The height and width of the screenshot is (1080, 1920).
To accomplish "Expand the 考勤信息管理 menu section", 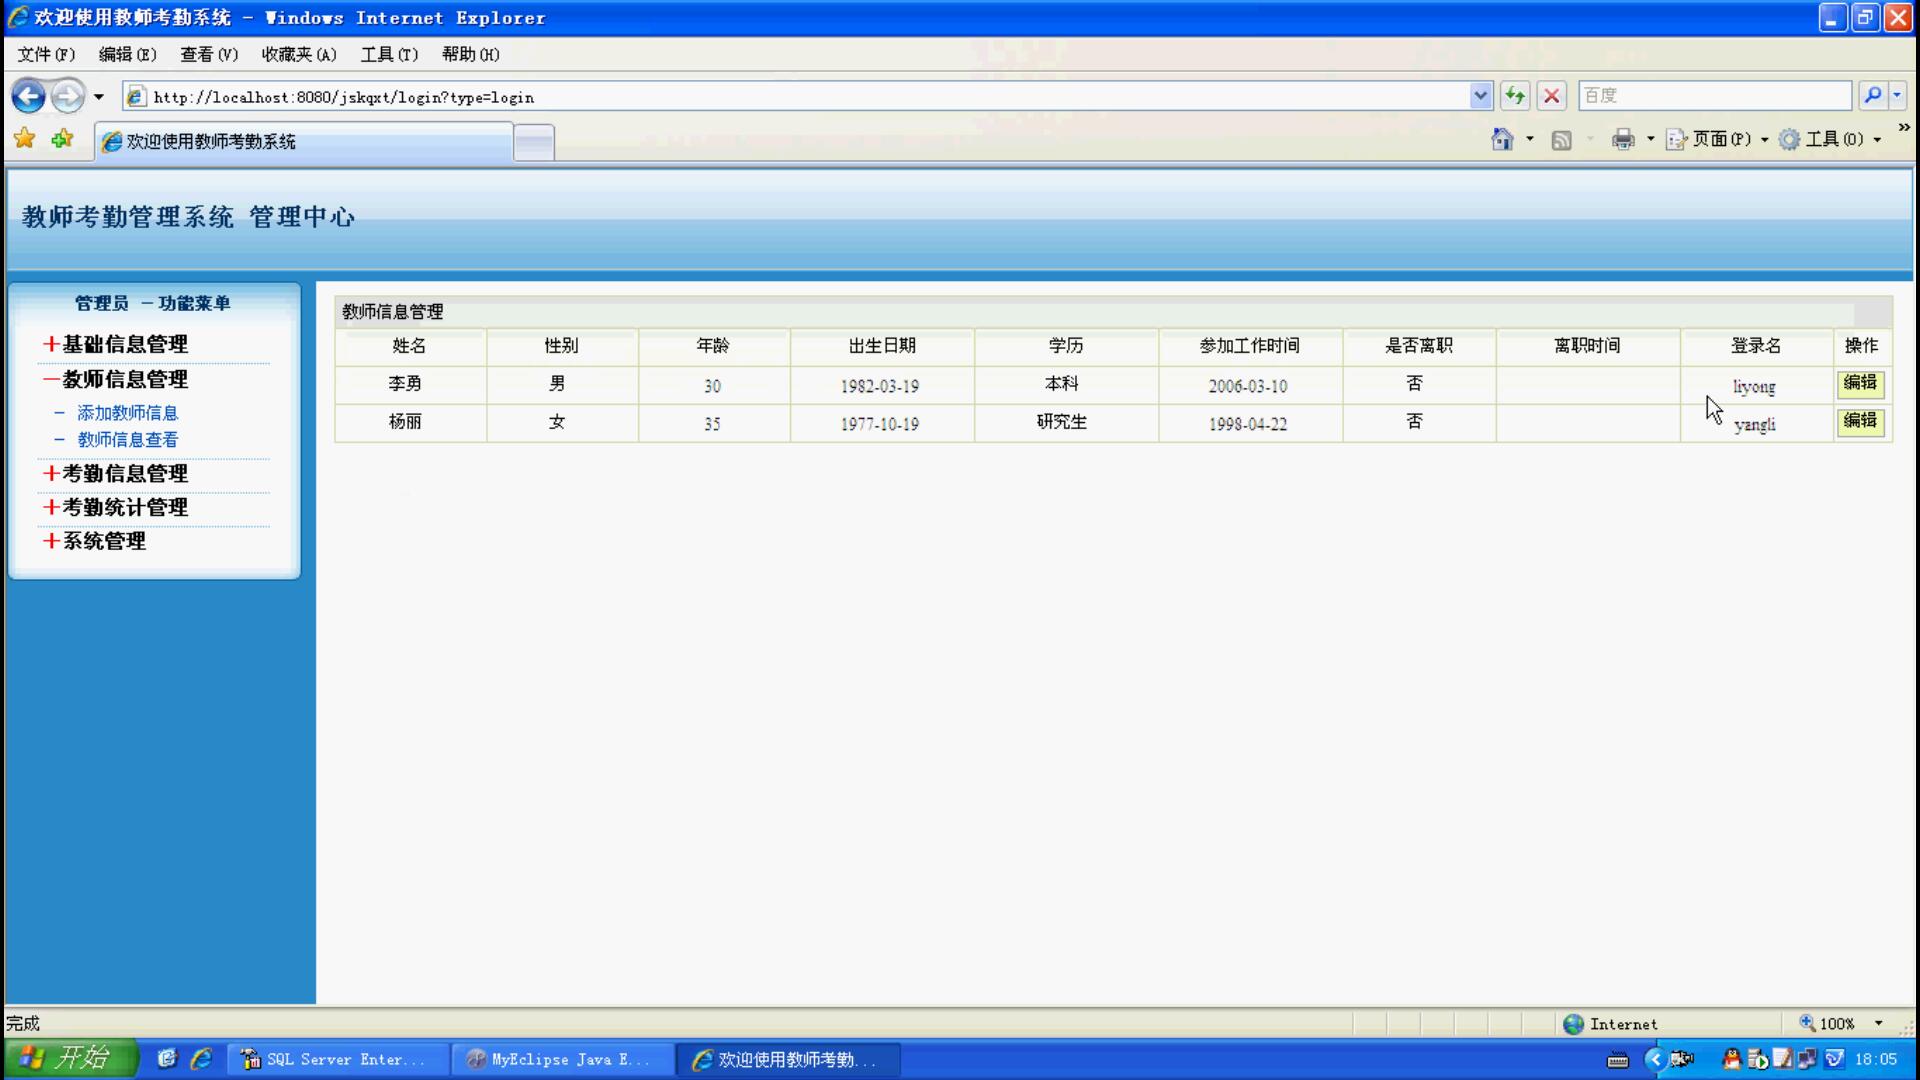I will point(115,473).
